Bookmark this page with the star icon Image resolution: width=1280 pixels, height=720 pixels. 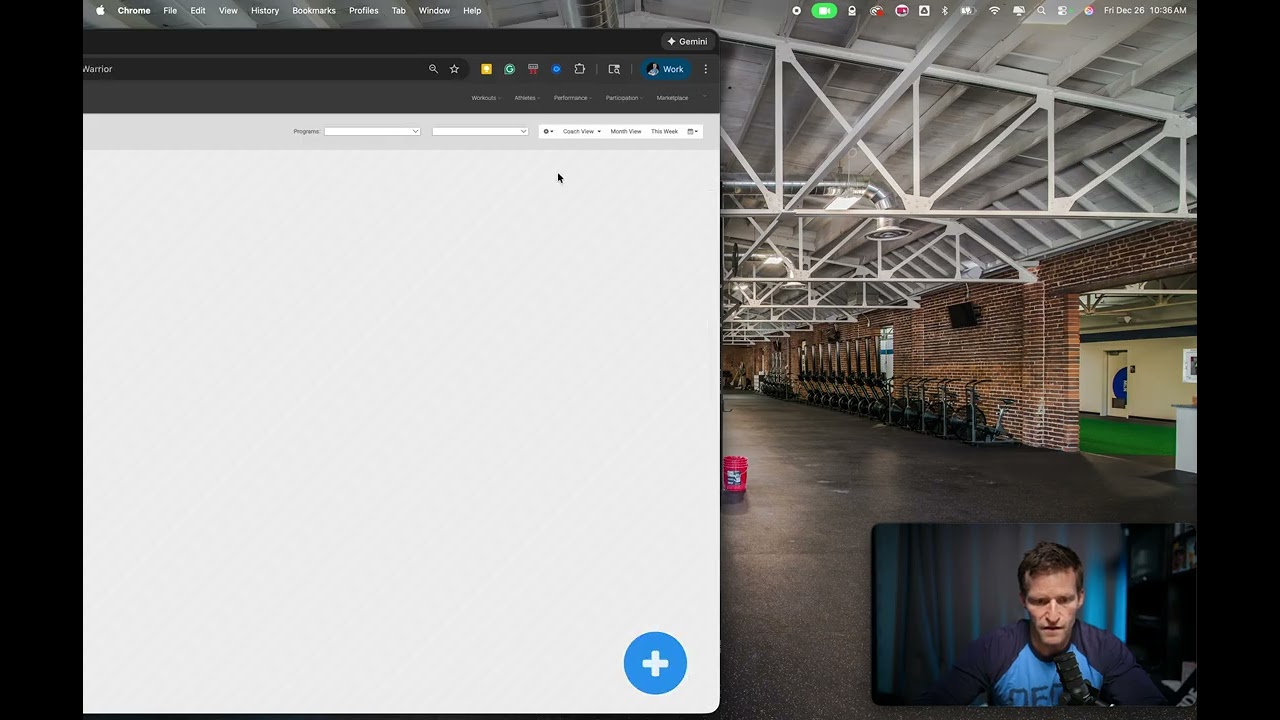tap(454, 69)
